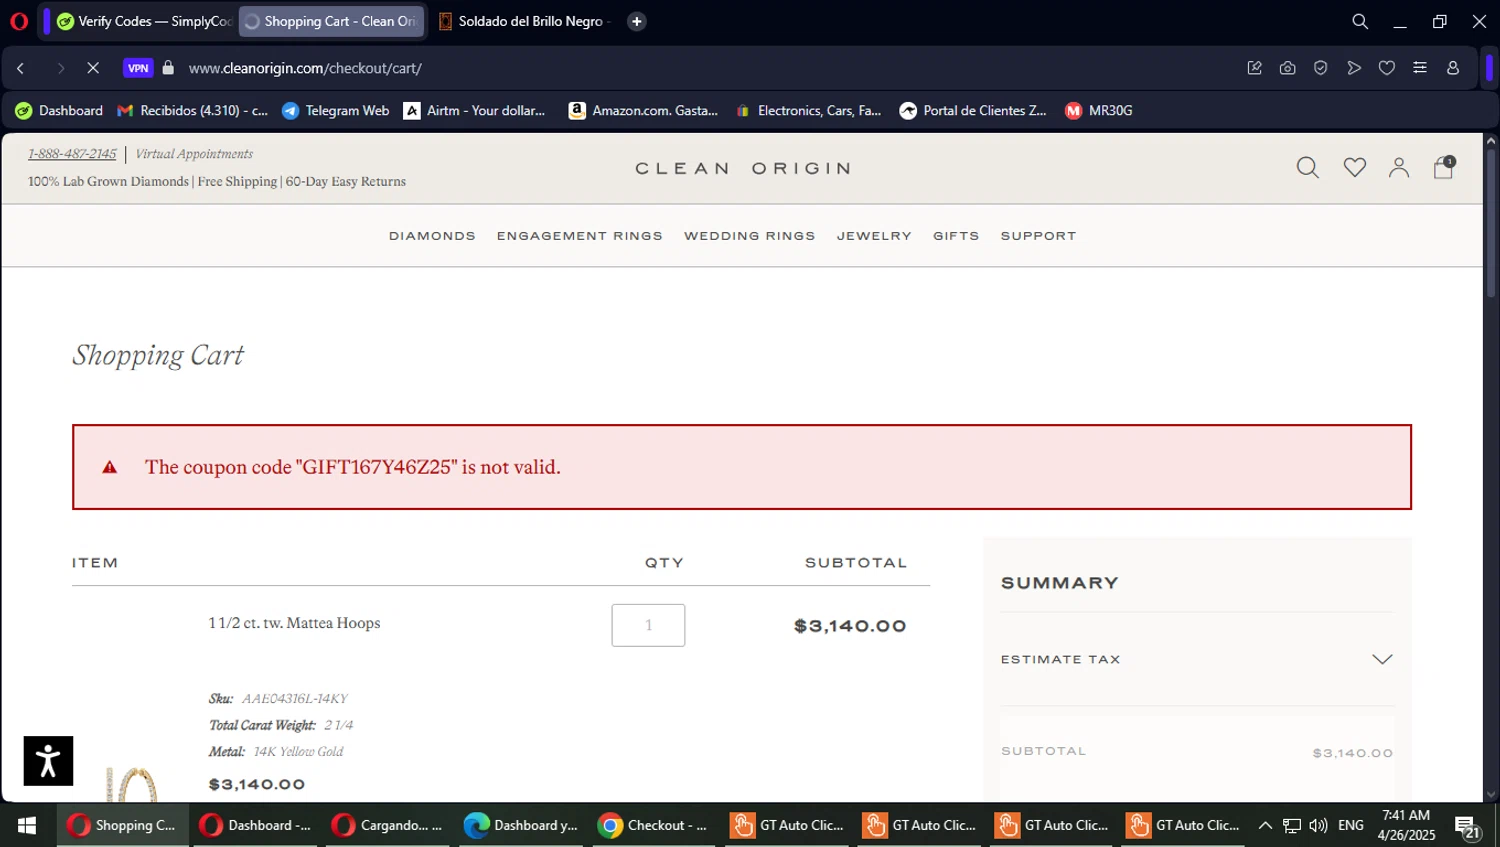Click the Mattea Hoops product name
This screenshot has width=1500, height=847.
(x=294, y=623)
